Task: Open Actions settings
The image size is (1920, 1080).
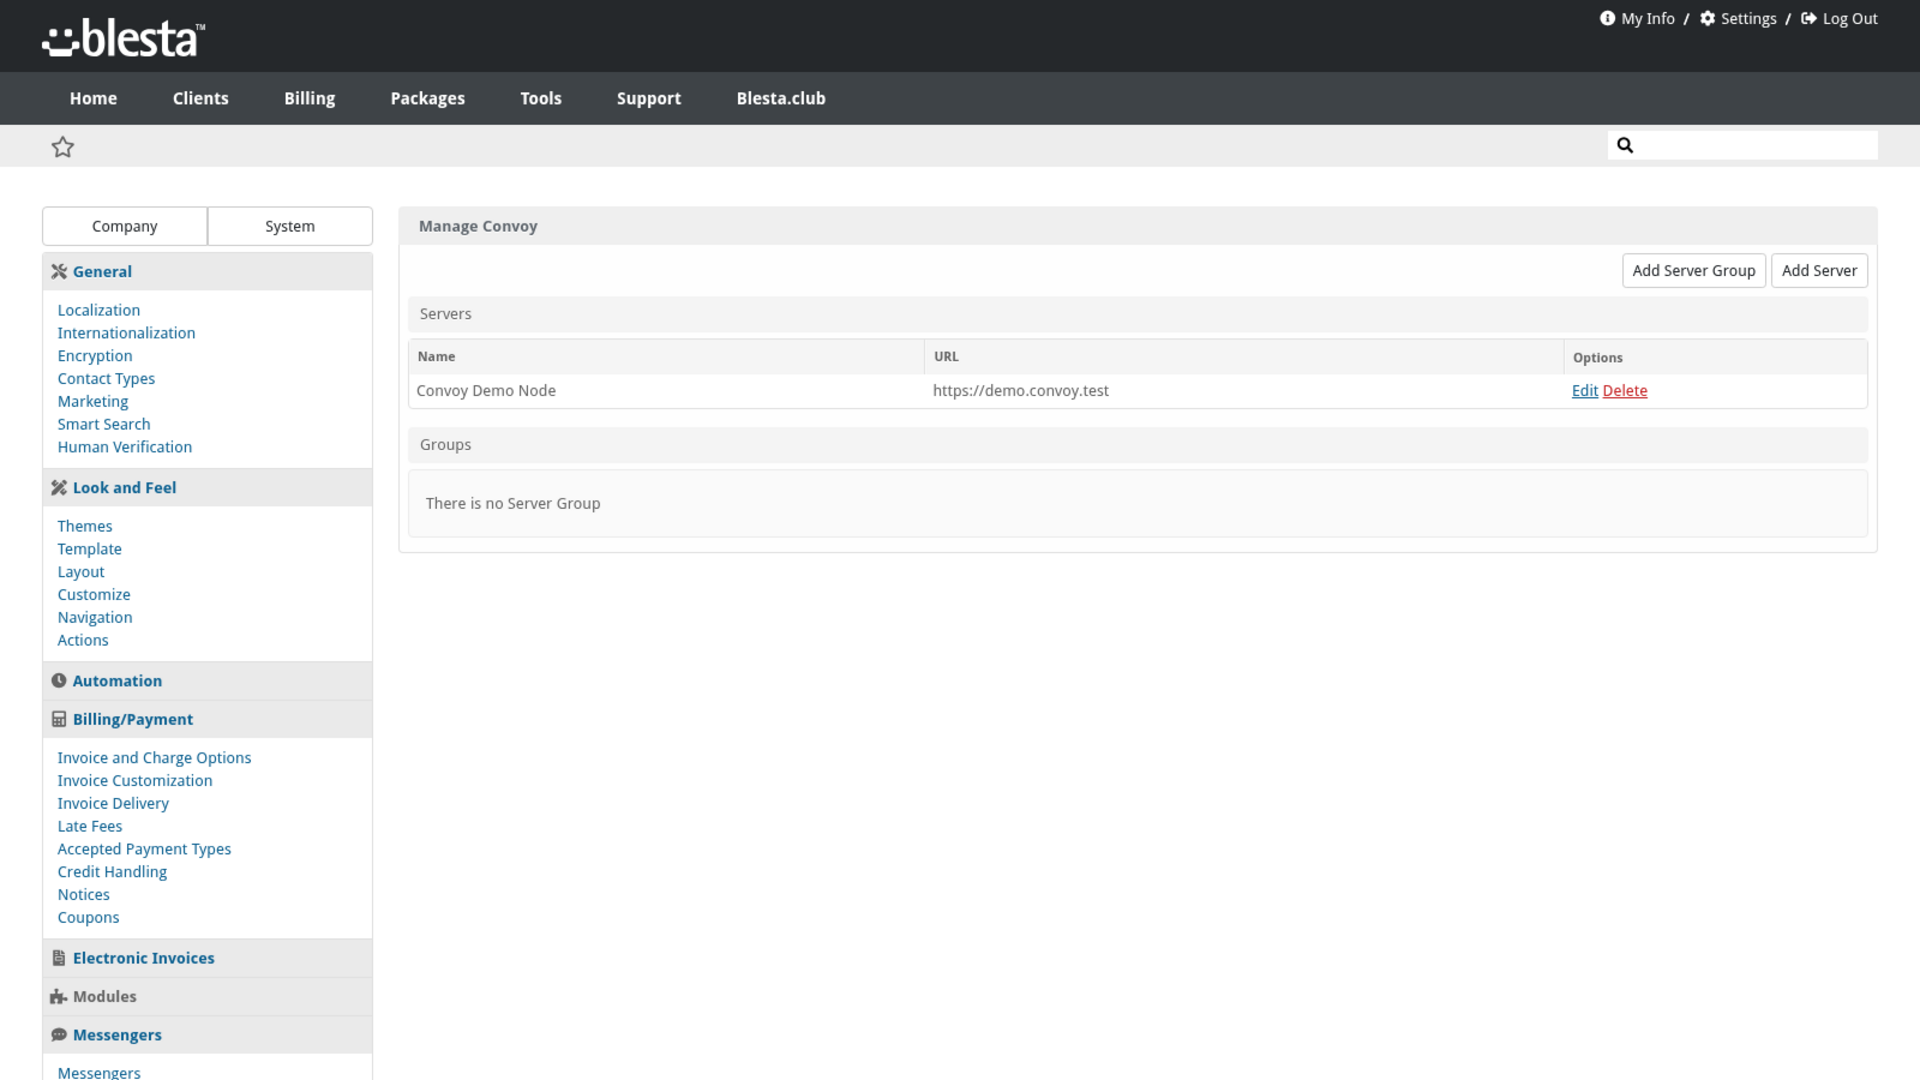Action: 83,641
